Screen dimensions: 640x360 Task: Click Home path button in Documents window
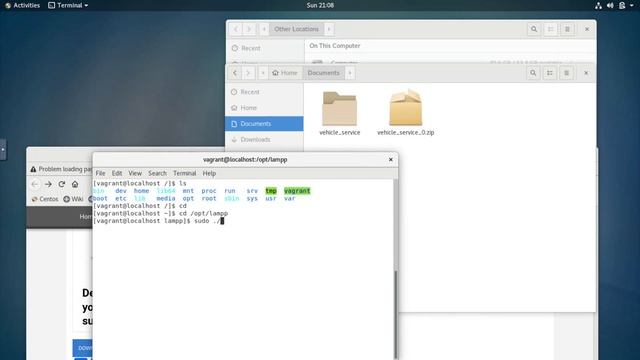tap(285, 73)
